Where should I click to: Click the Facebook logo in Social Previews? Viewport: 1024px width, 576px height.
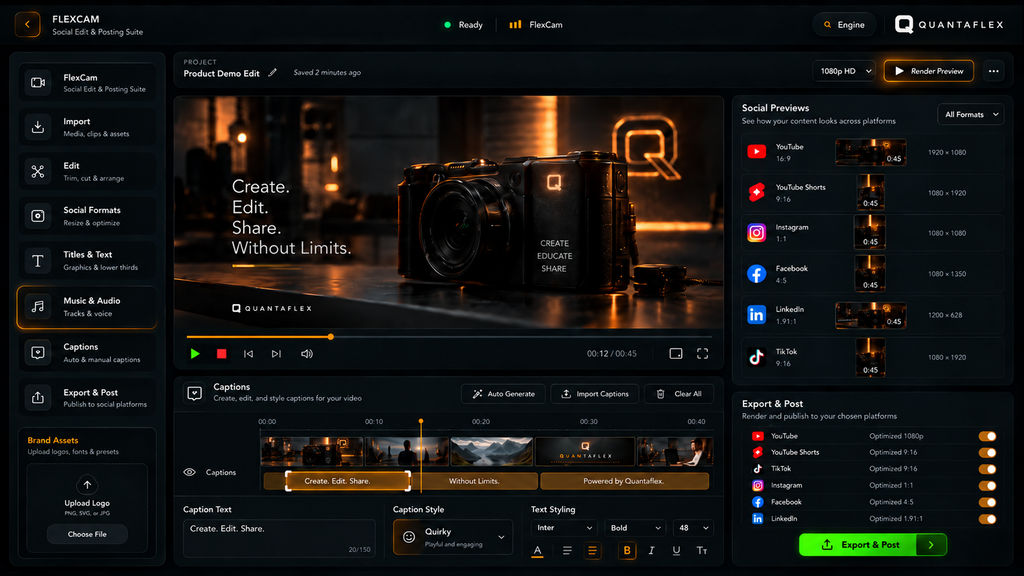pyautogui.click(x=756, y=274)
